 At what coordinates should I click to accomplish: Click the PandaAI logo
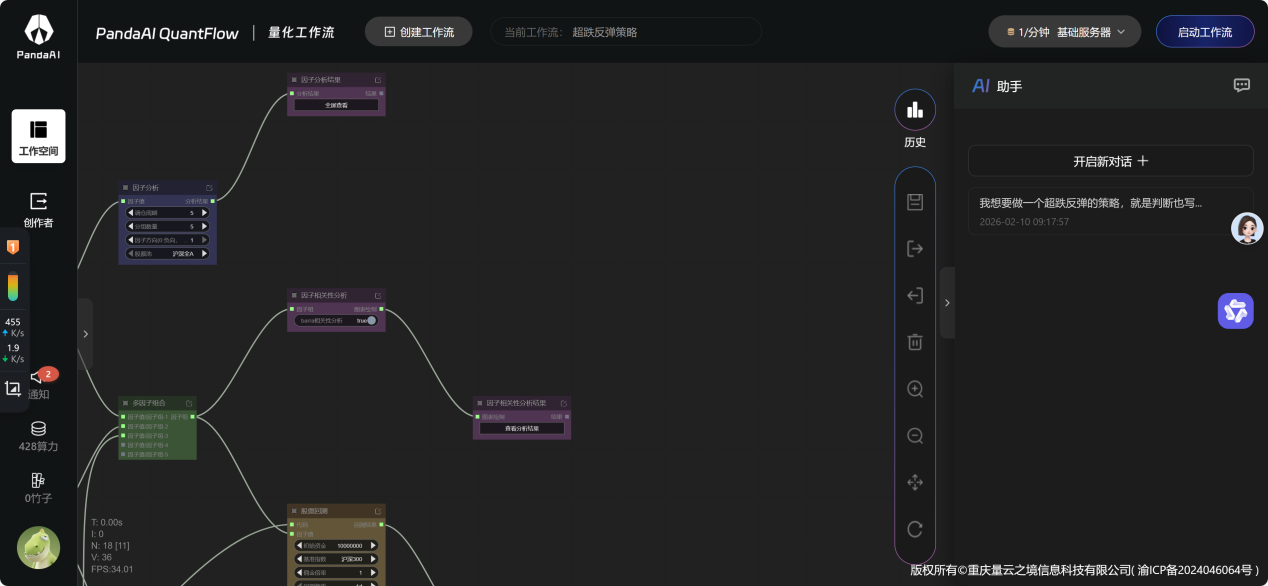pos(38,37)
